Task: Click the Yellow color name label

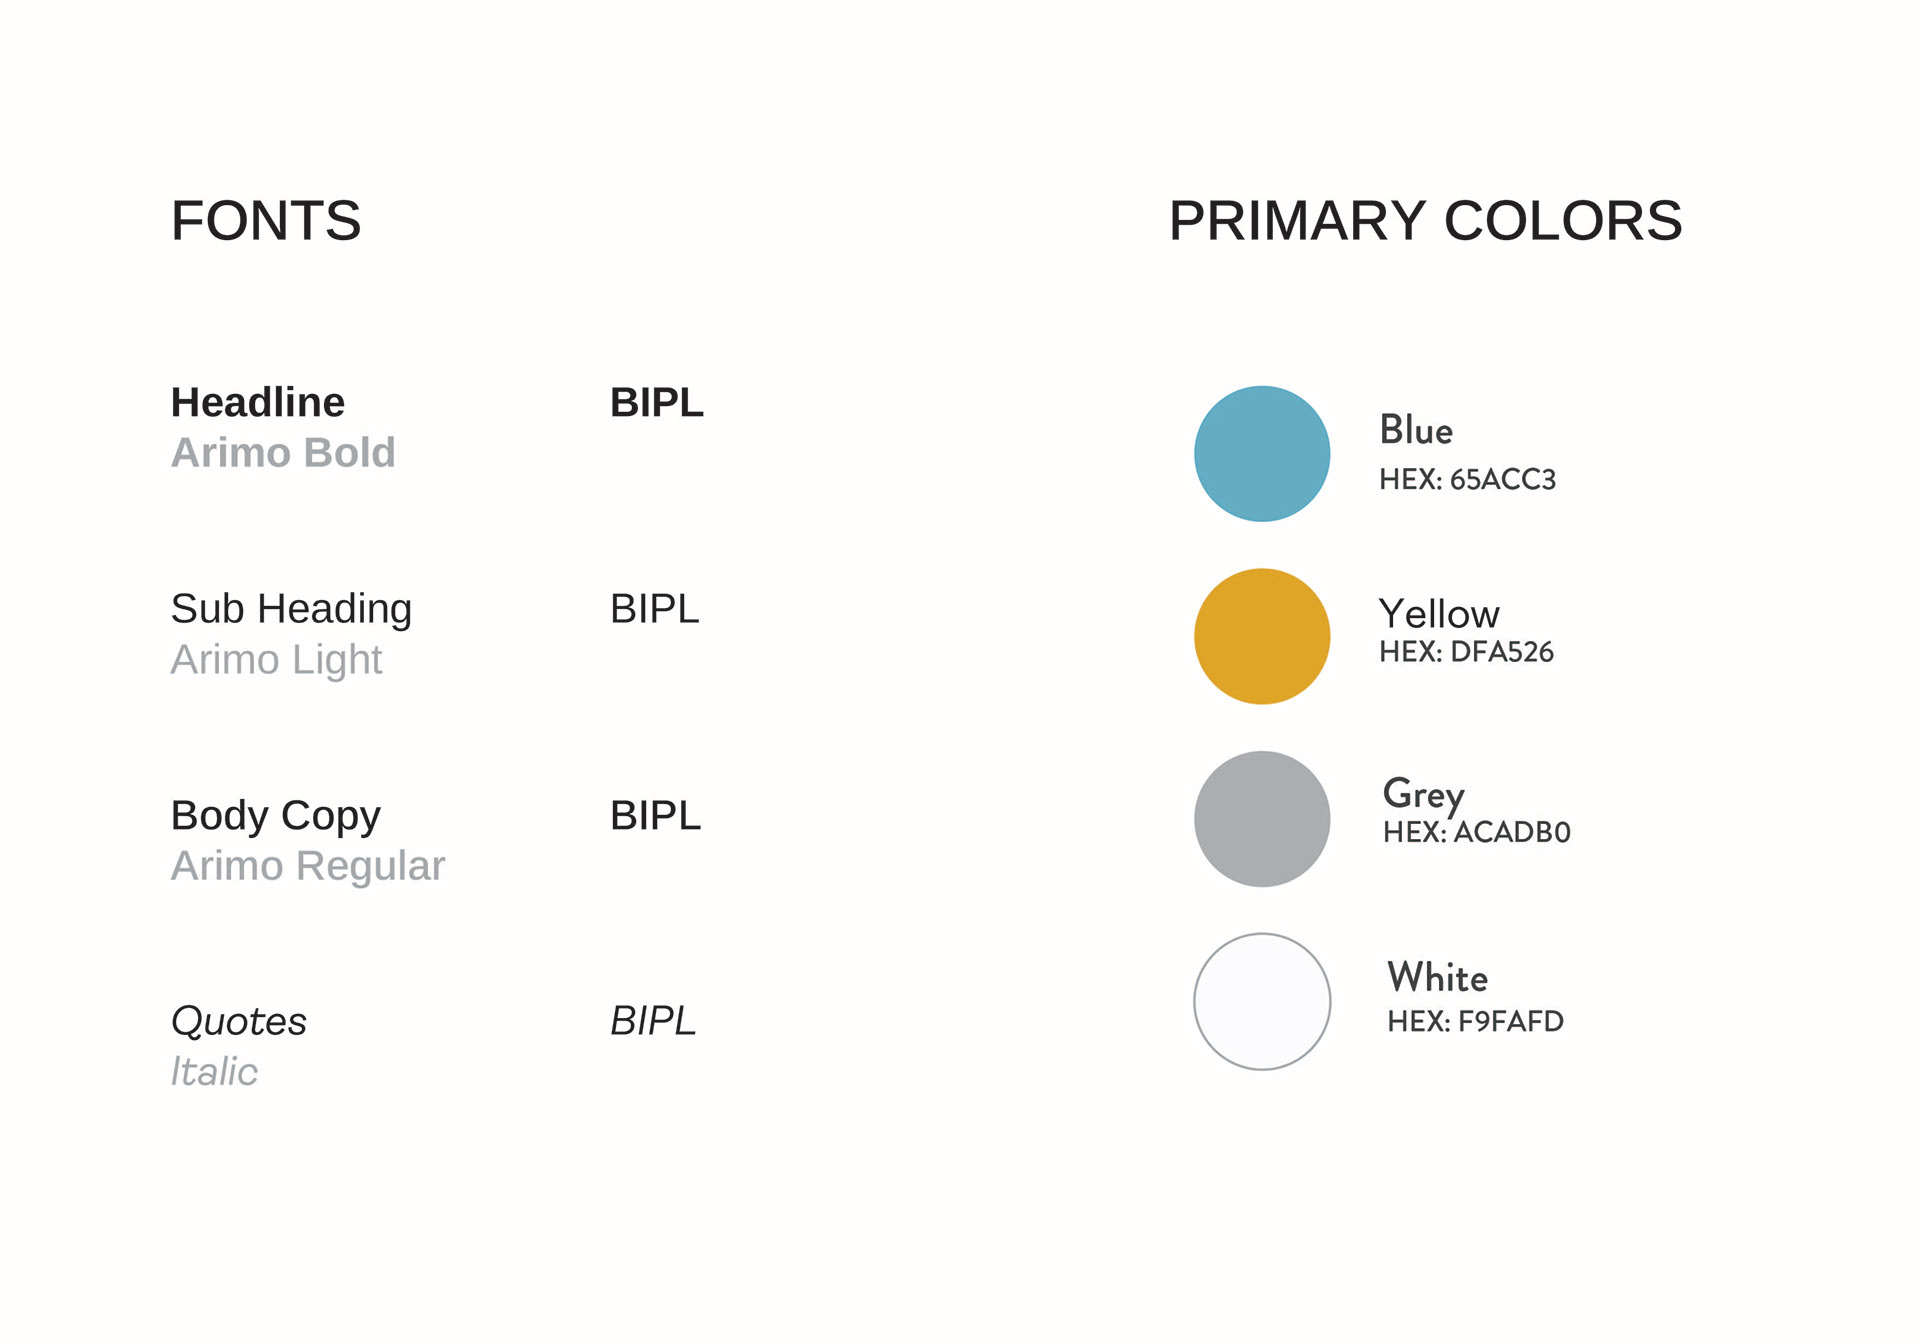Action: point(1439,614)
